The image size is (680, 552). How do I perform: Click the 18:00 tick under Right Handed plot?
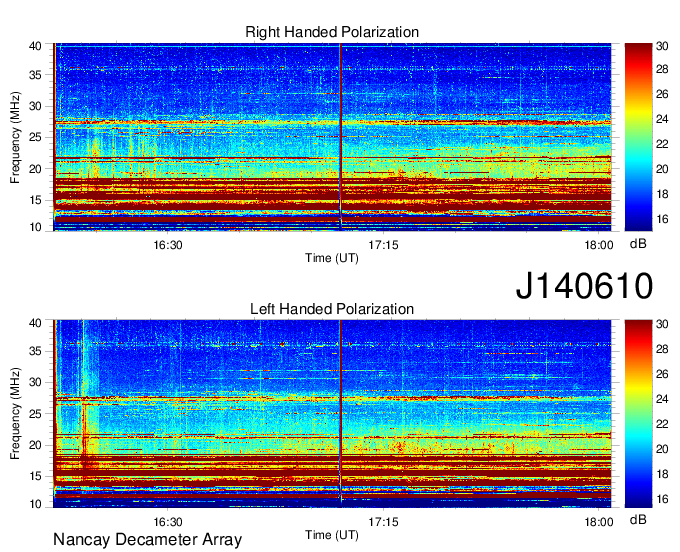[x=599, y=245]
